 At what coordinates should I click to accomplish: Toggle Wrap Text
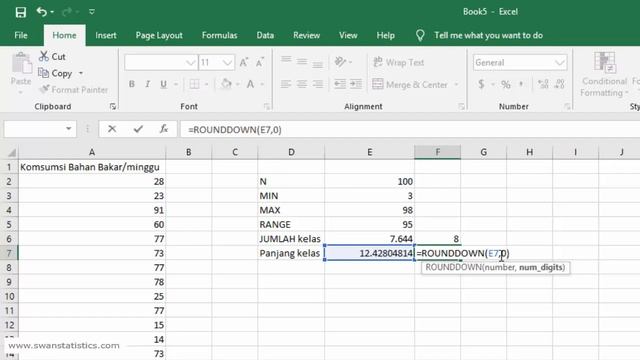click(399, 62)
